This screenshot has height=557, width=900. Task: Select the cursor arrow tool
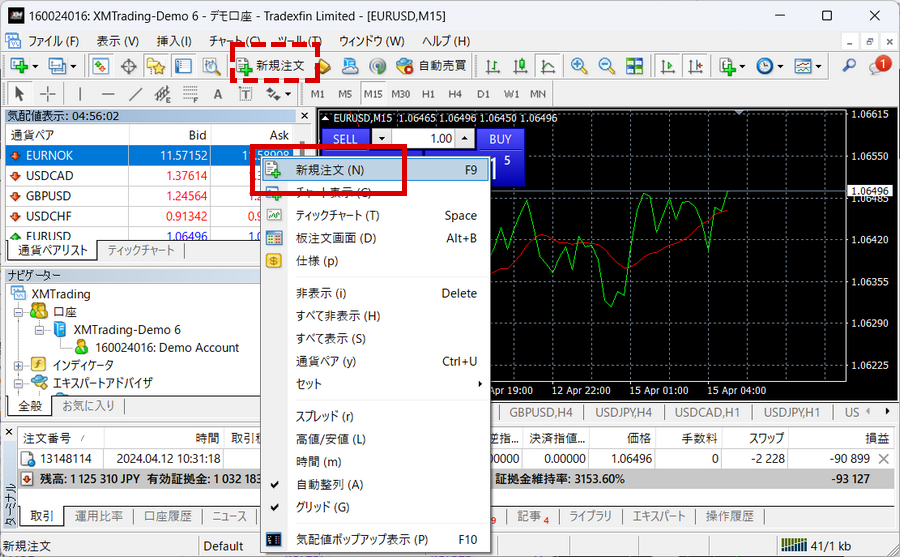coord(20,93)
